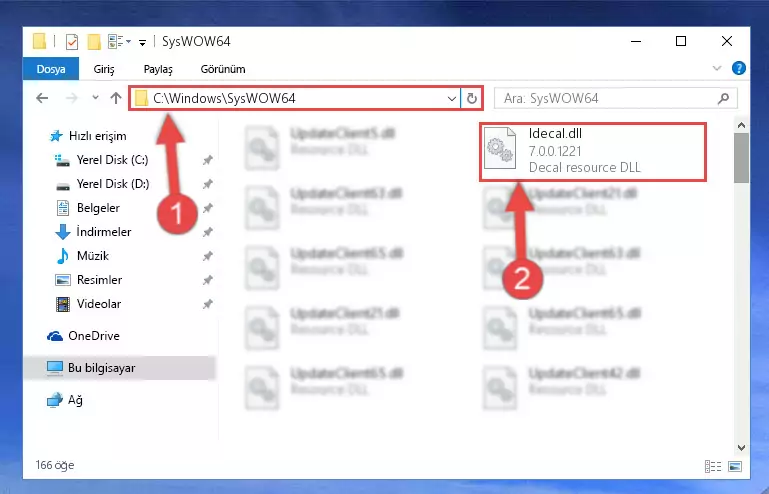769x494 pixels.
Task: Click the Ara: SysWOW64 search box
Action: tap(615, 99)
